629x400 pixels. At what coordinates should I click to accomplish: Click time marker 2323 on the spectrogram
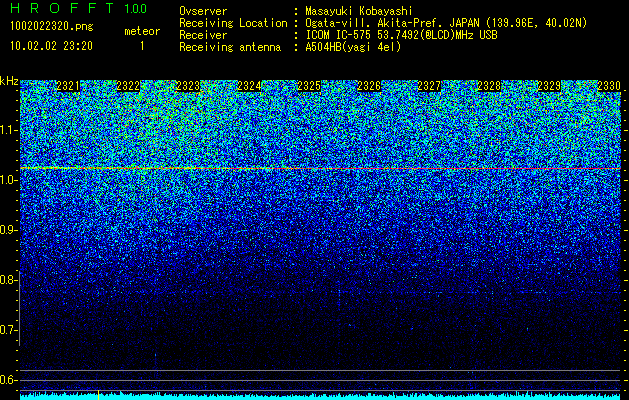[x=188, y=86]
